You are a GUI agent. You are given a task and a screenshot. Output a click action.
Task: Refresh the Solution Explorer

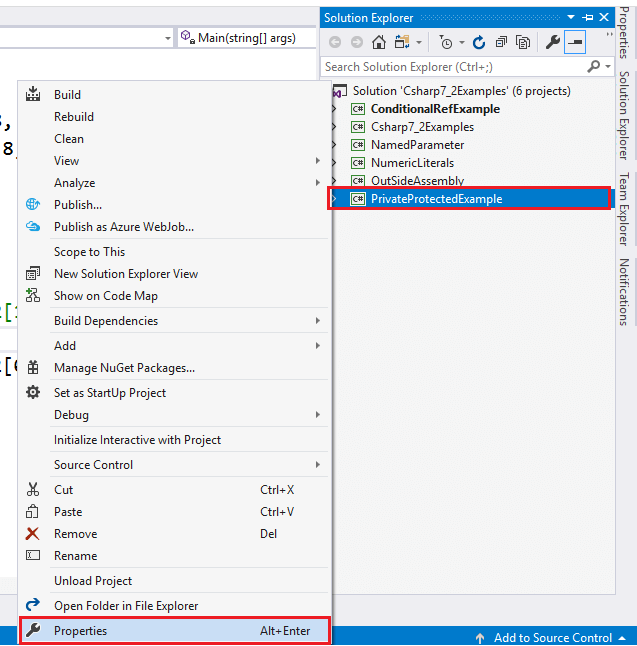tap(478, 42)
